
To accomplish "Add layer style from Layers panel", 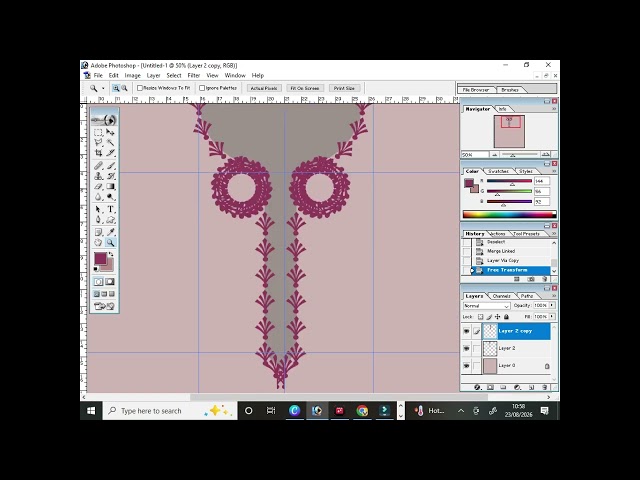I will (x=477, y=387).
